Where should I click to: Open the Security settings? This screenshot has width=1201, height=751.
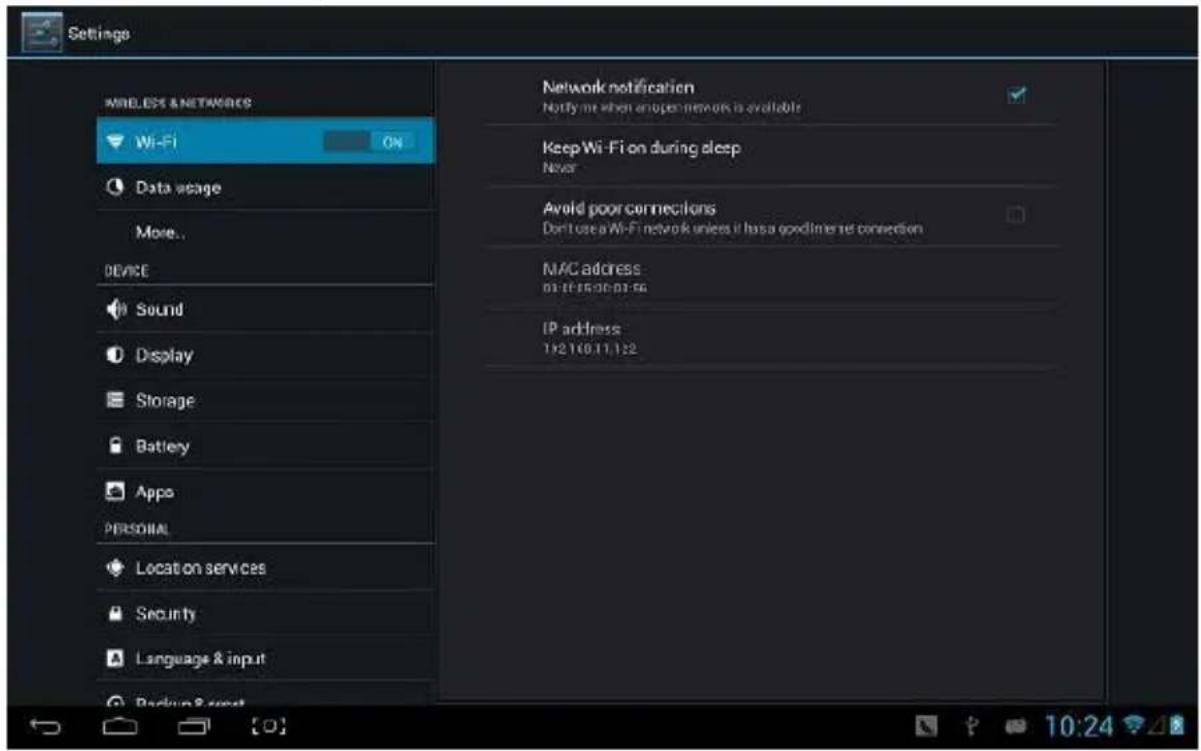(266, 614)
